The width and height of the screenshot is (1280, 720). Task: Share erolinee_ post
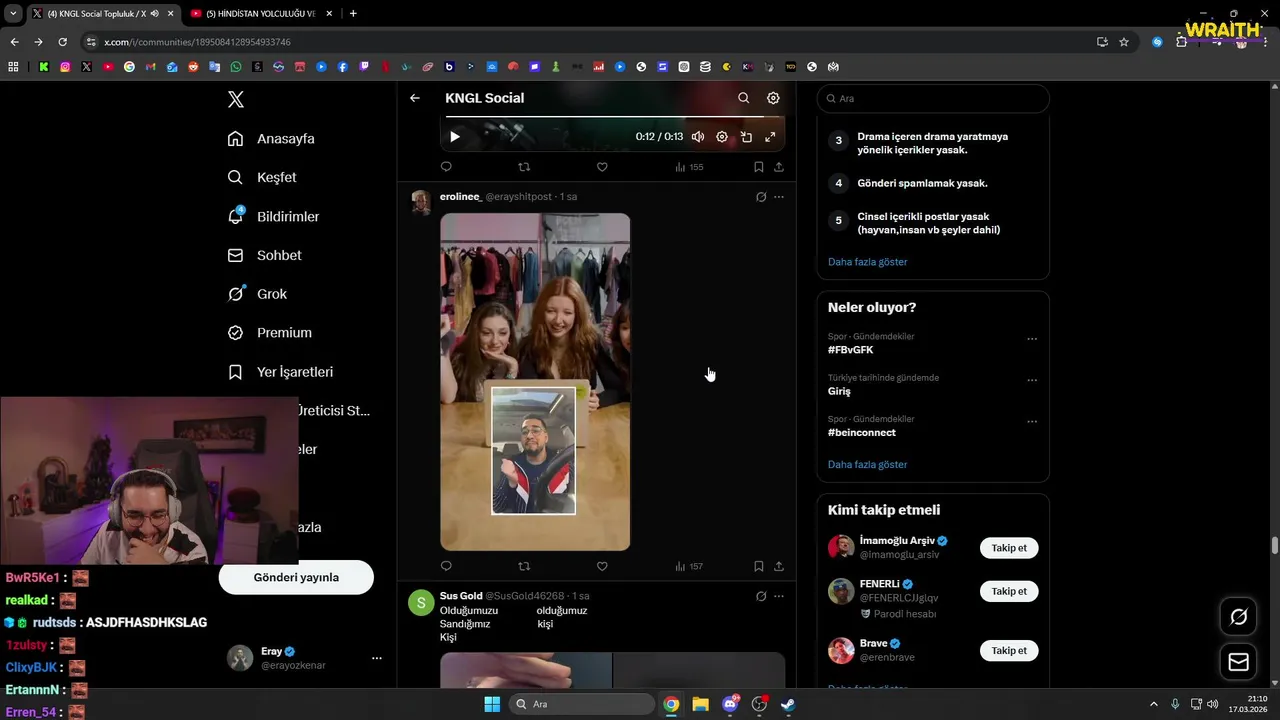coord(779,566)
